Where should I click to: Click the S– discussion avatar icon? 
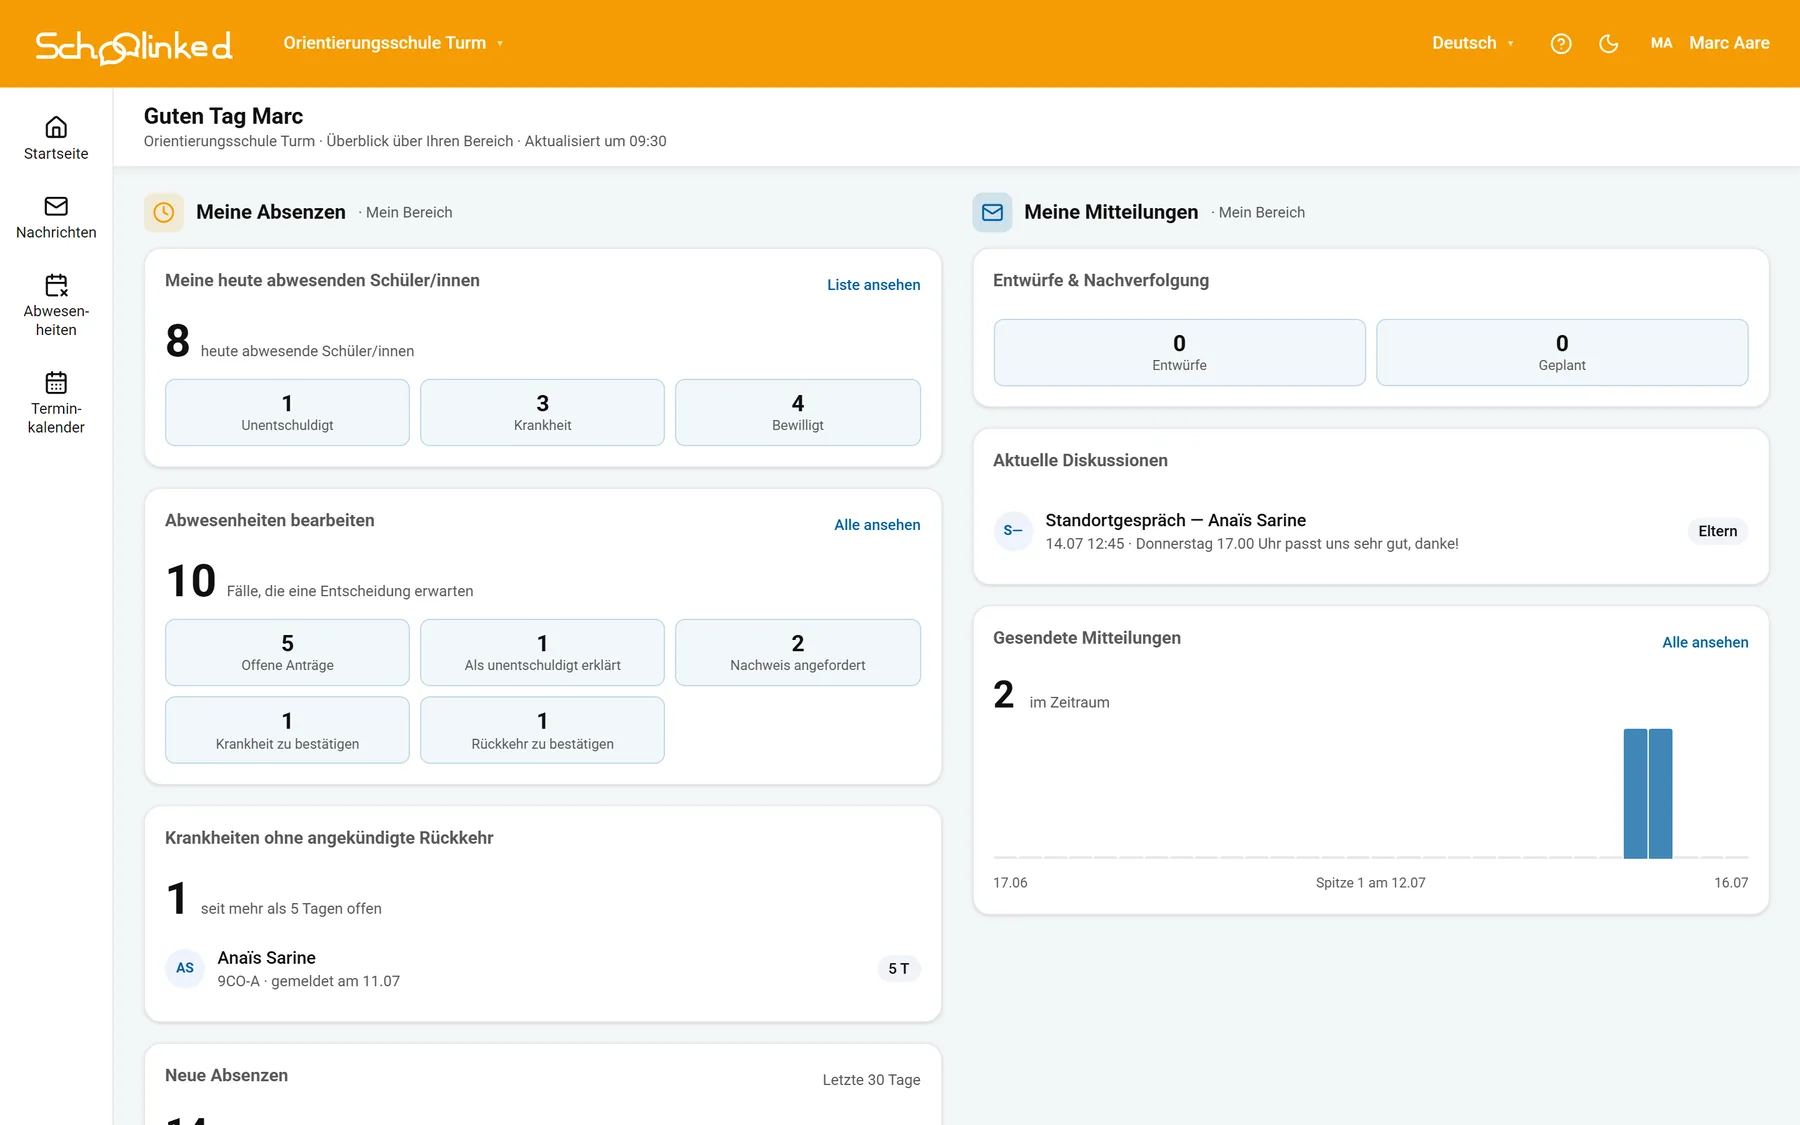1013,531
